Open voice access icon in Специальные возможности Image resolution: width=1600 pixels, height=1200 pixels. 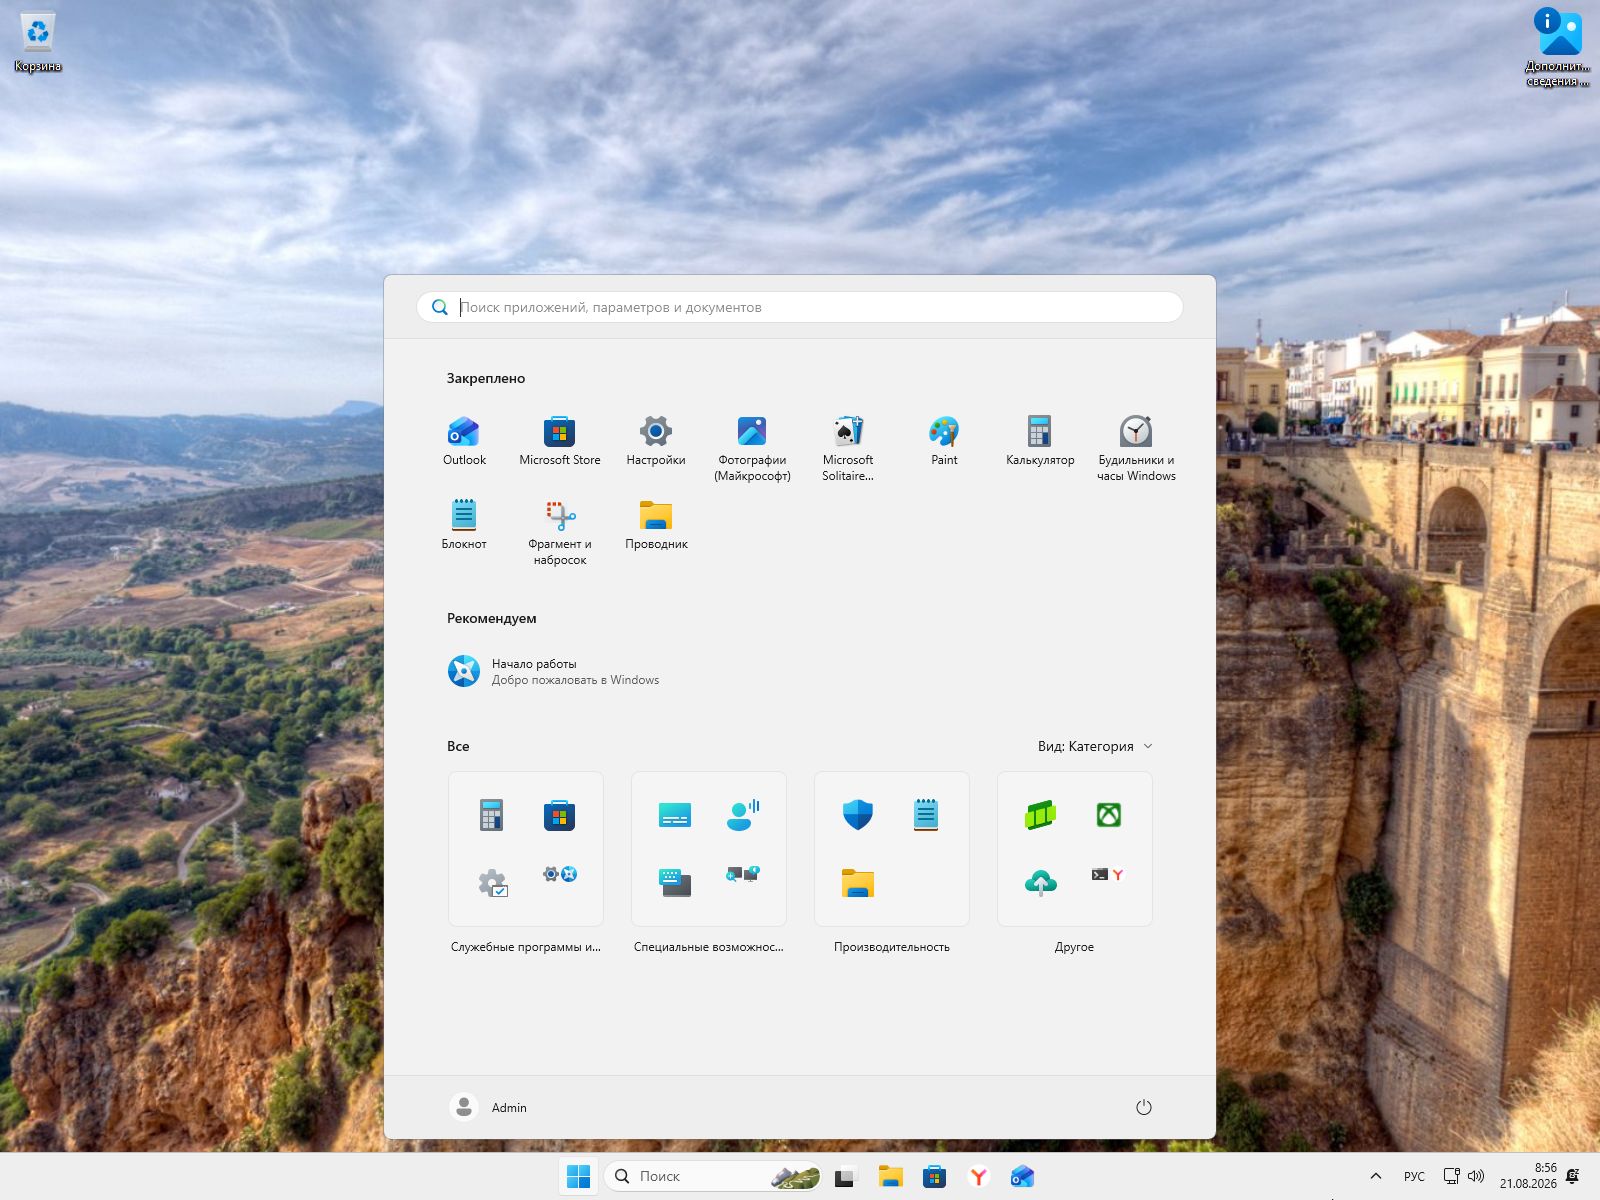[743, 815]
